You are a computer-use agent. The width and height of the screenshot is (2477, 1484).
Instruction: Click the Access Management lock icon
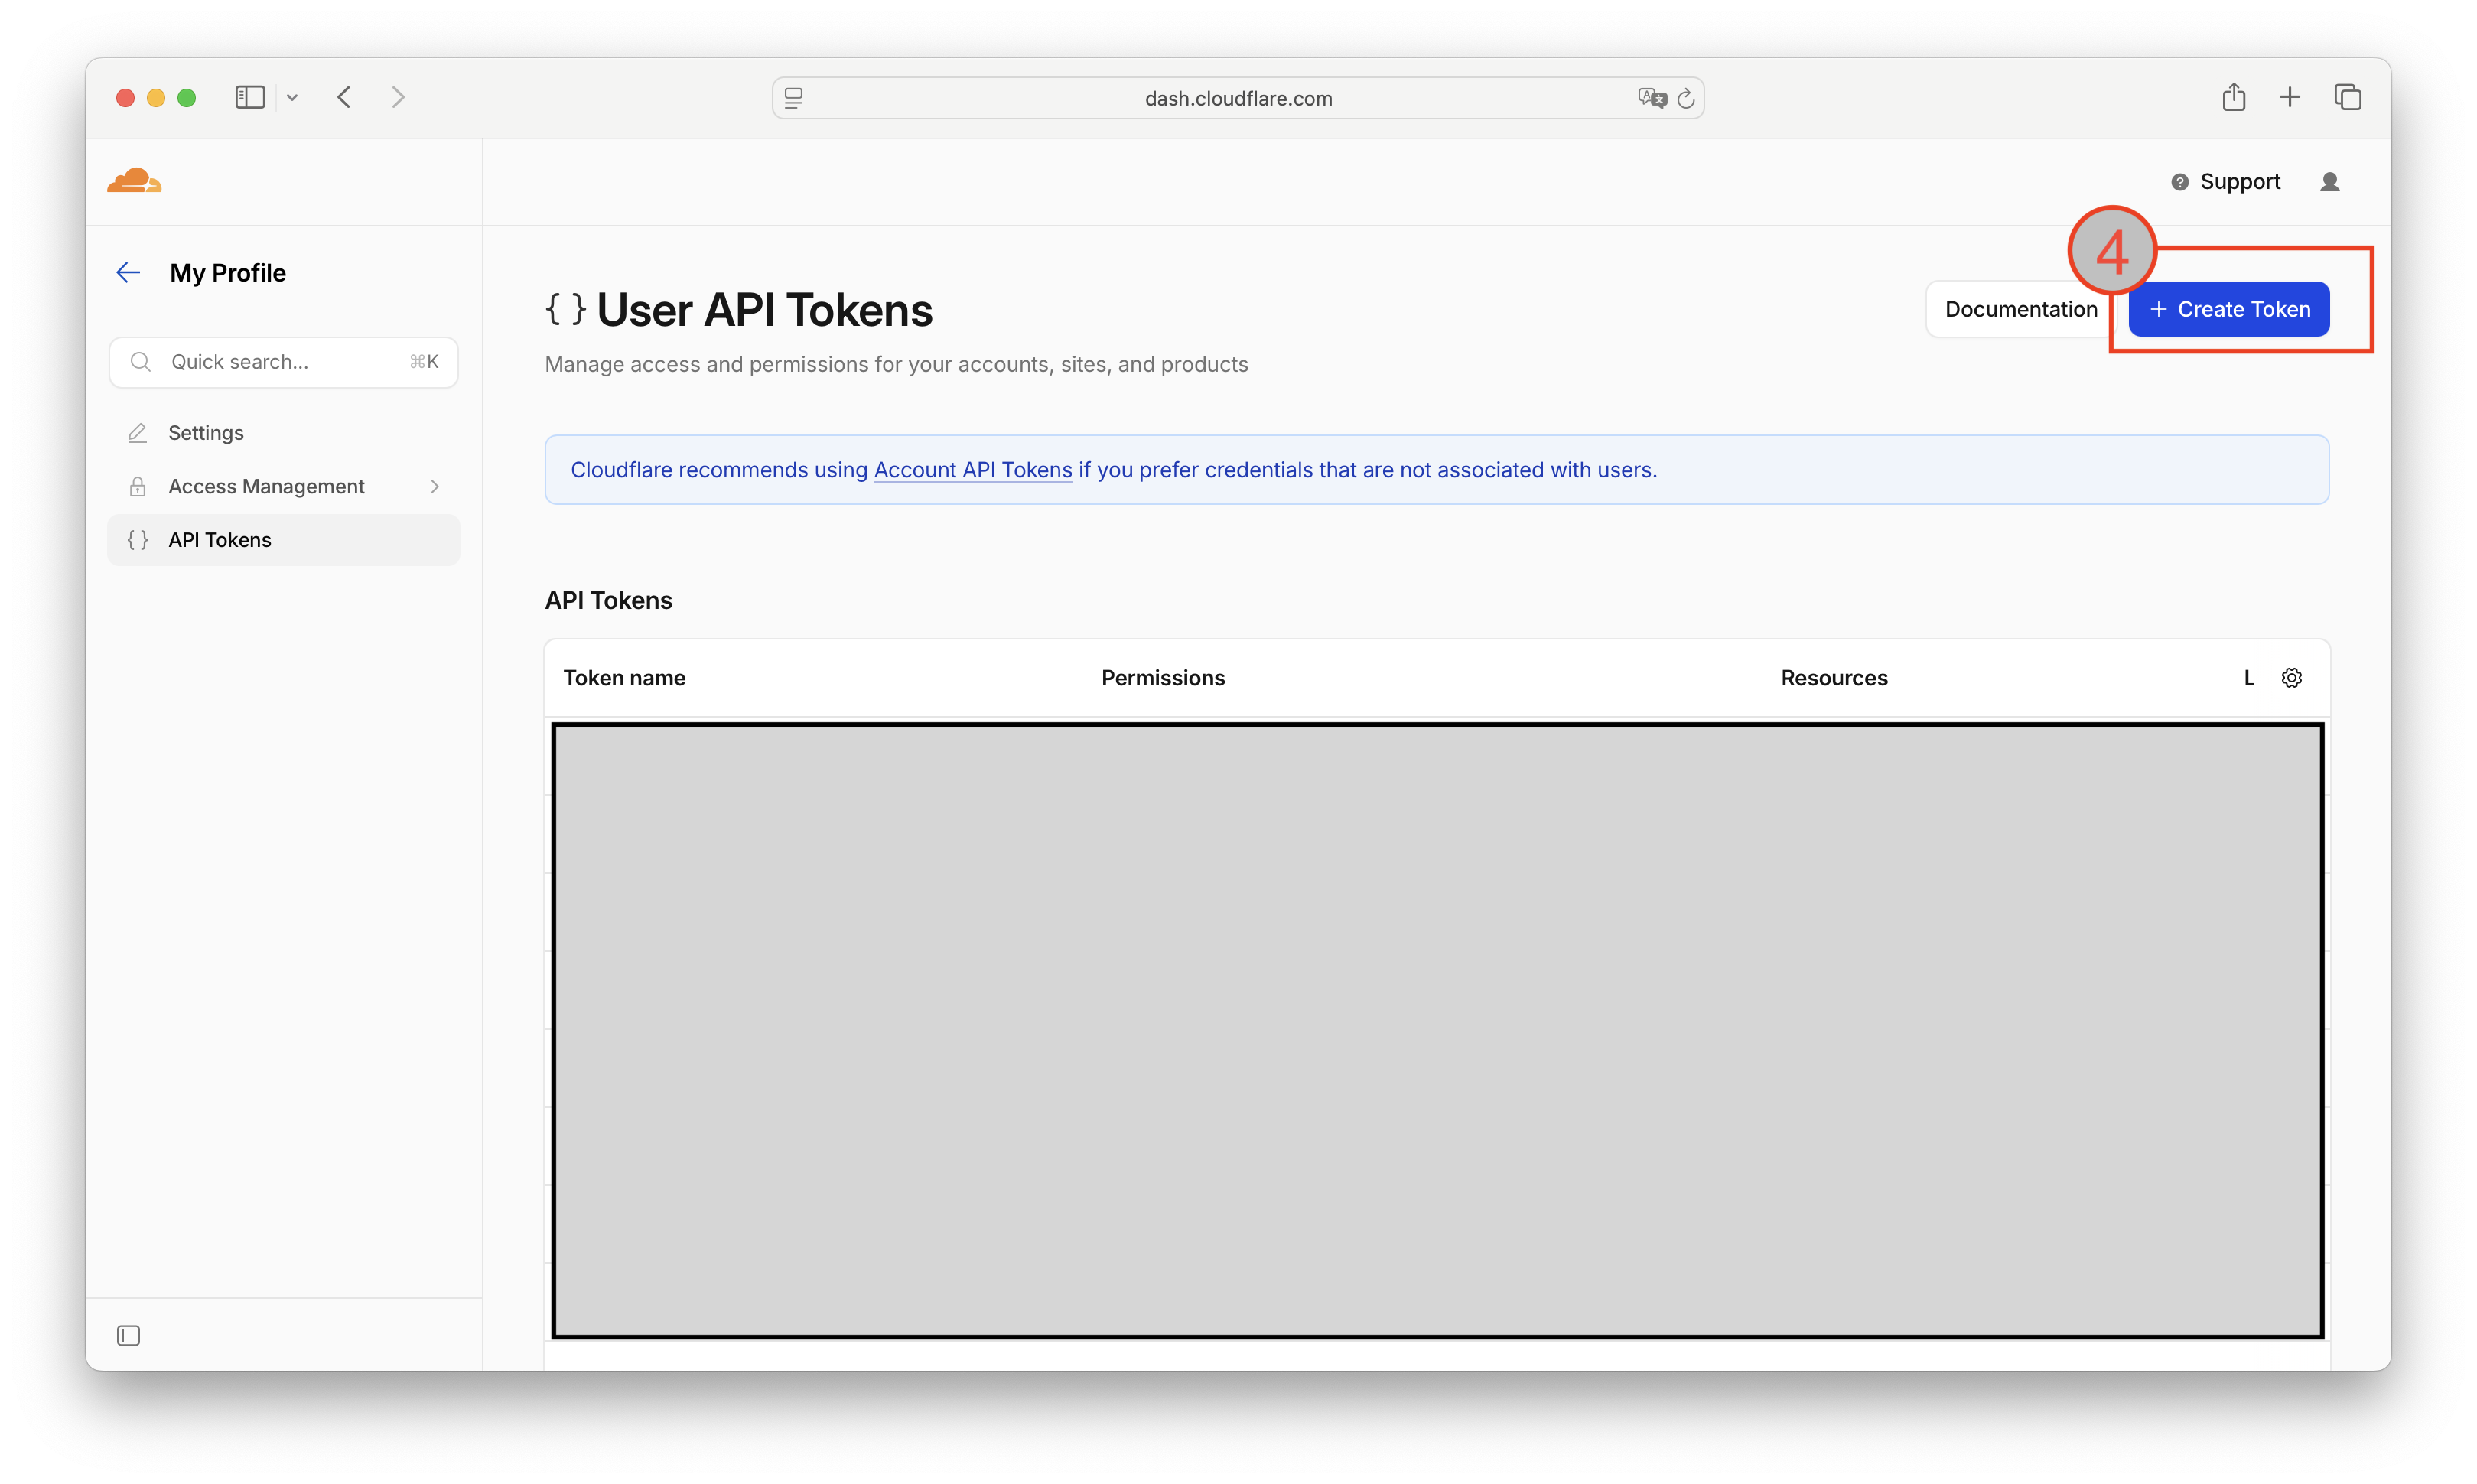click(x=138, y=486)
